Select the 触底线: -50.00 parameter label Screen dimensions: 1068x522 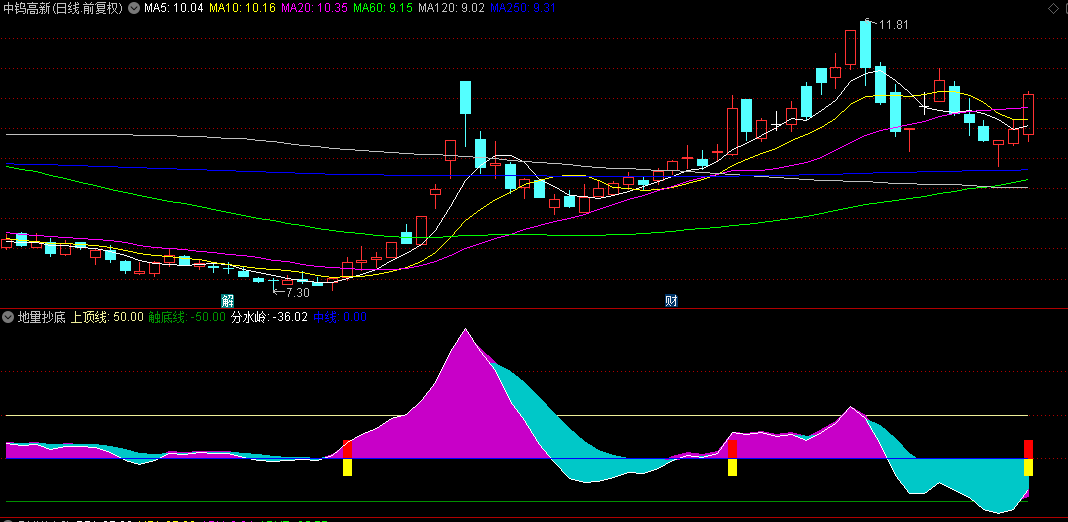coord(187,317)
